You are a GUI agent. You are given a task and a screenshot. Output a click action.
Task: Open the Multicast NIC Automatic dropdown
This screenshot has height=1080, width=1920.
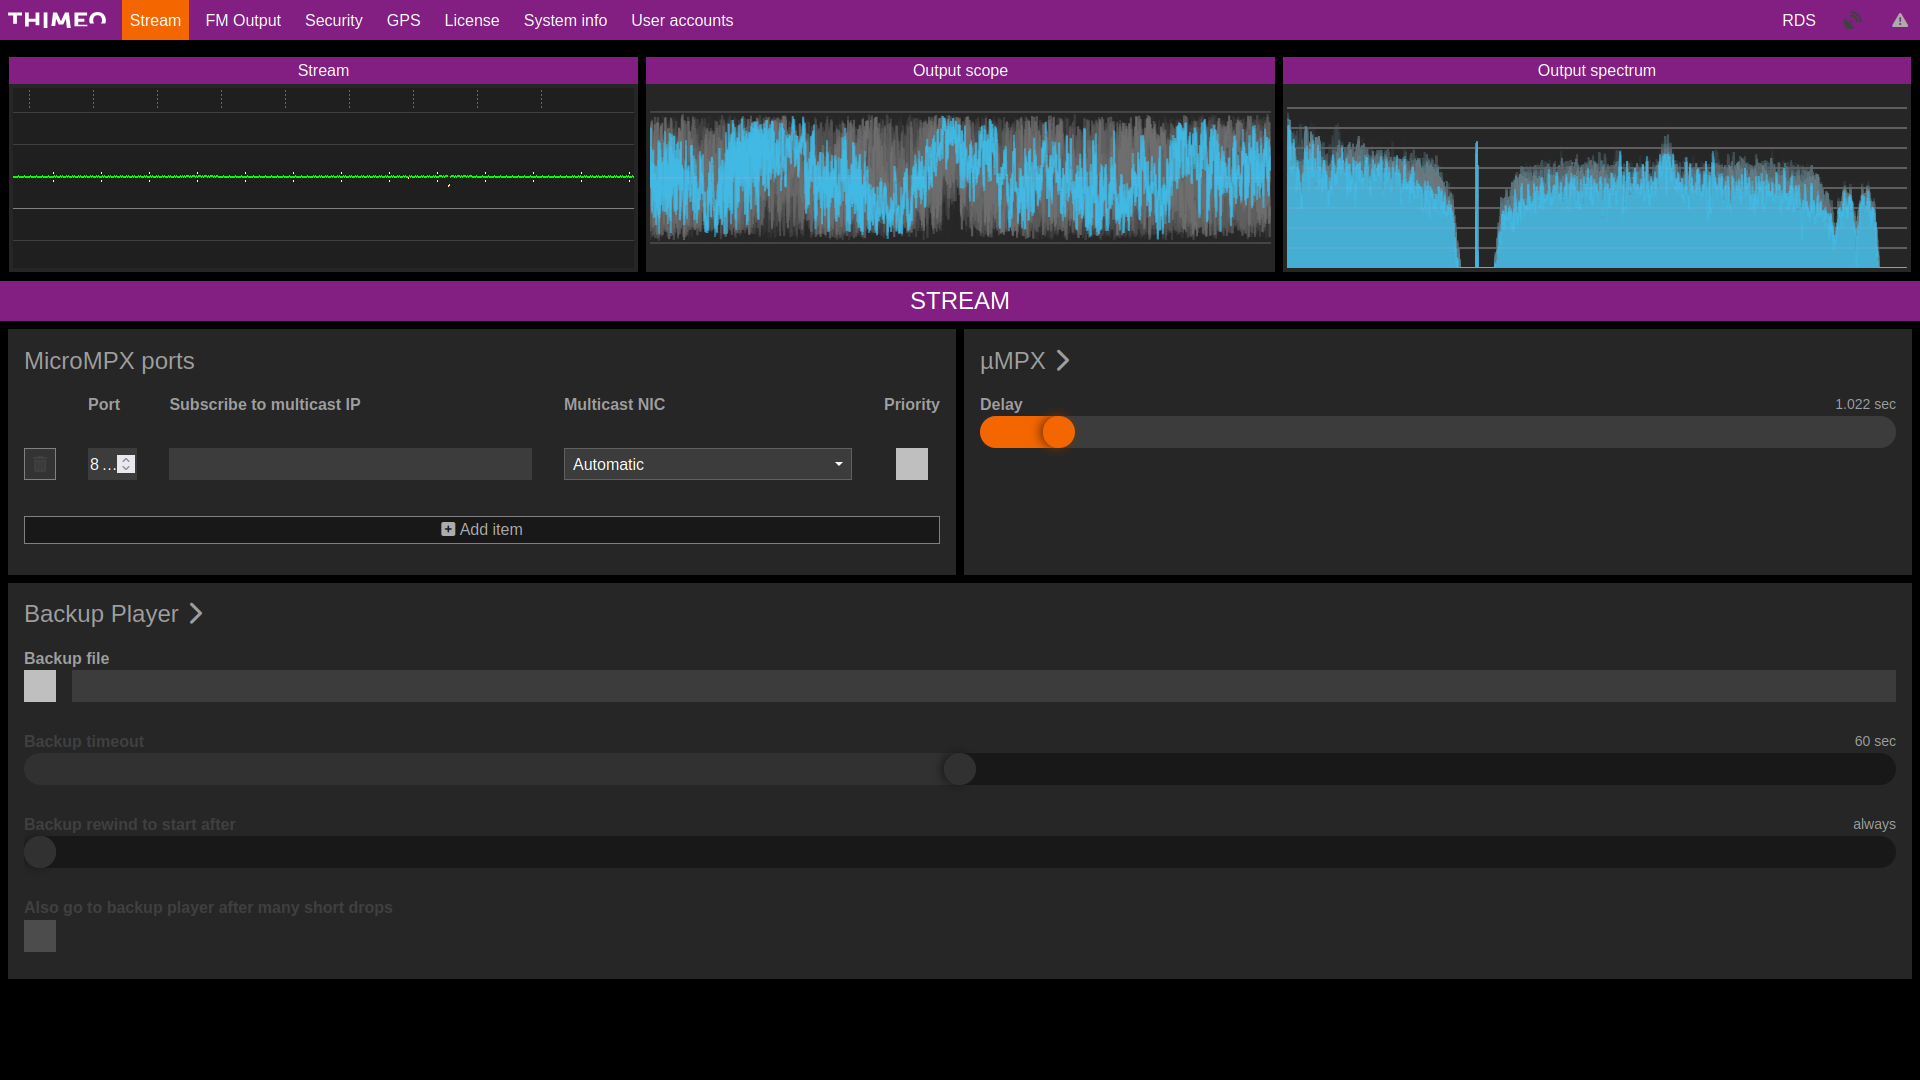tap(708, 464)
